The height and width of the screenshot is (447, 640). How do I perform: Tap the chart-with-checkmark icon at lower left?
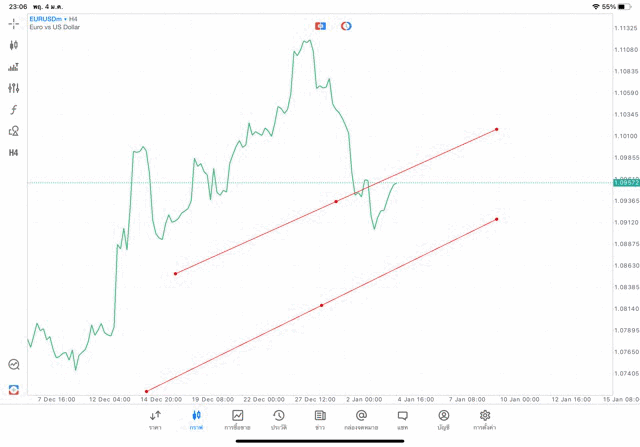[14, 365]
